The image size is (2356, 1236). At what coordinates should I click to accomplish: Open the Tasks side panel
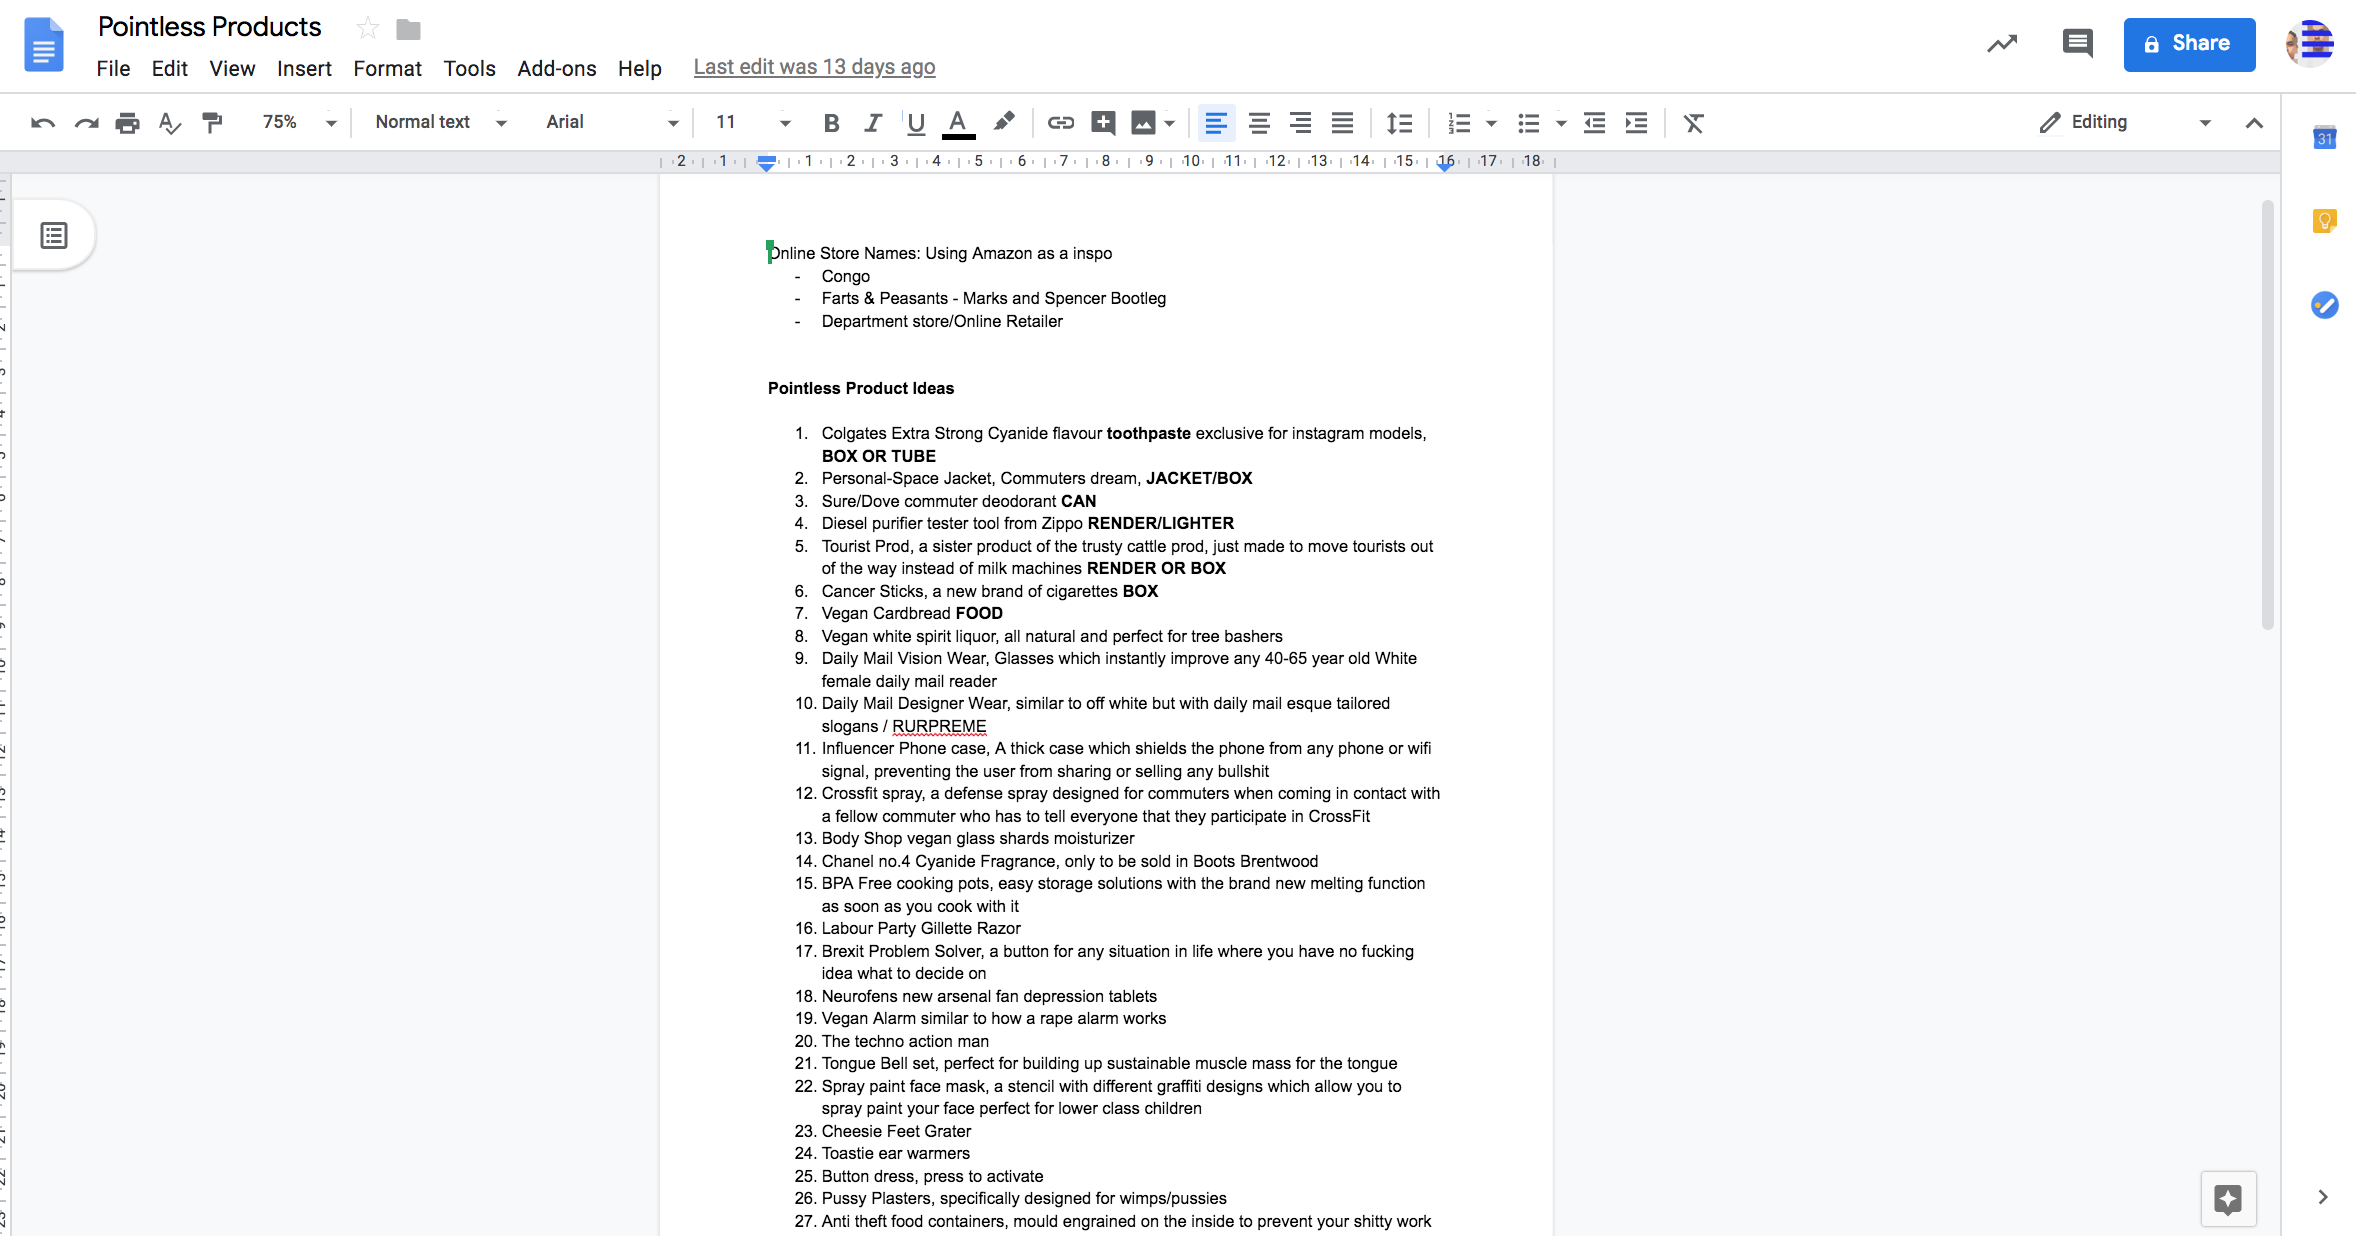coord(2325,305)
